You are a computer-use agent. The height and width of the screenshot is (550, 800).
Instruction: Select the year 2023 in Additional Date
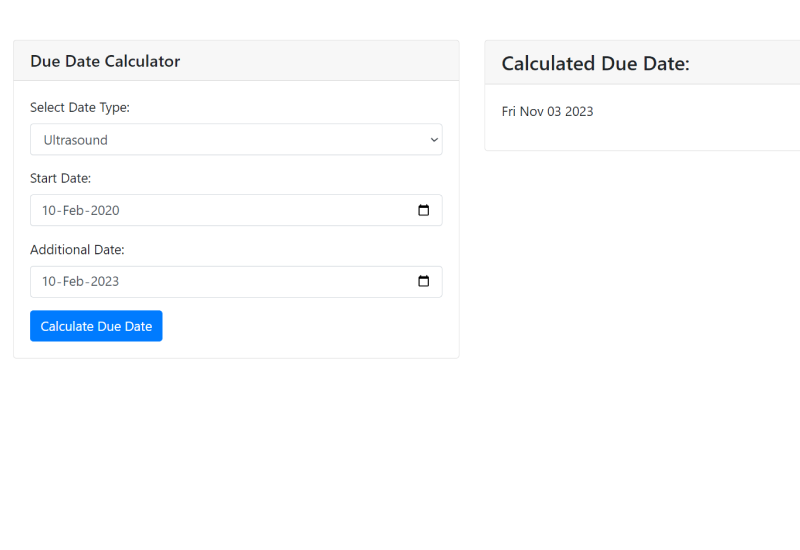106,281
